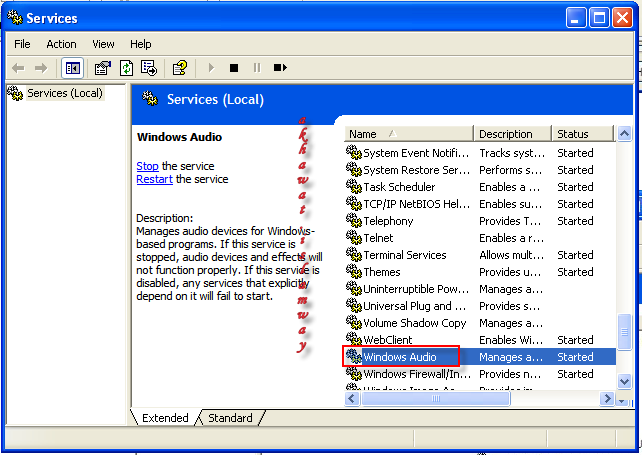Click the Forward arrow toolbar icon
642x455 pixels.
(41, 68)
